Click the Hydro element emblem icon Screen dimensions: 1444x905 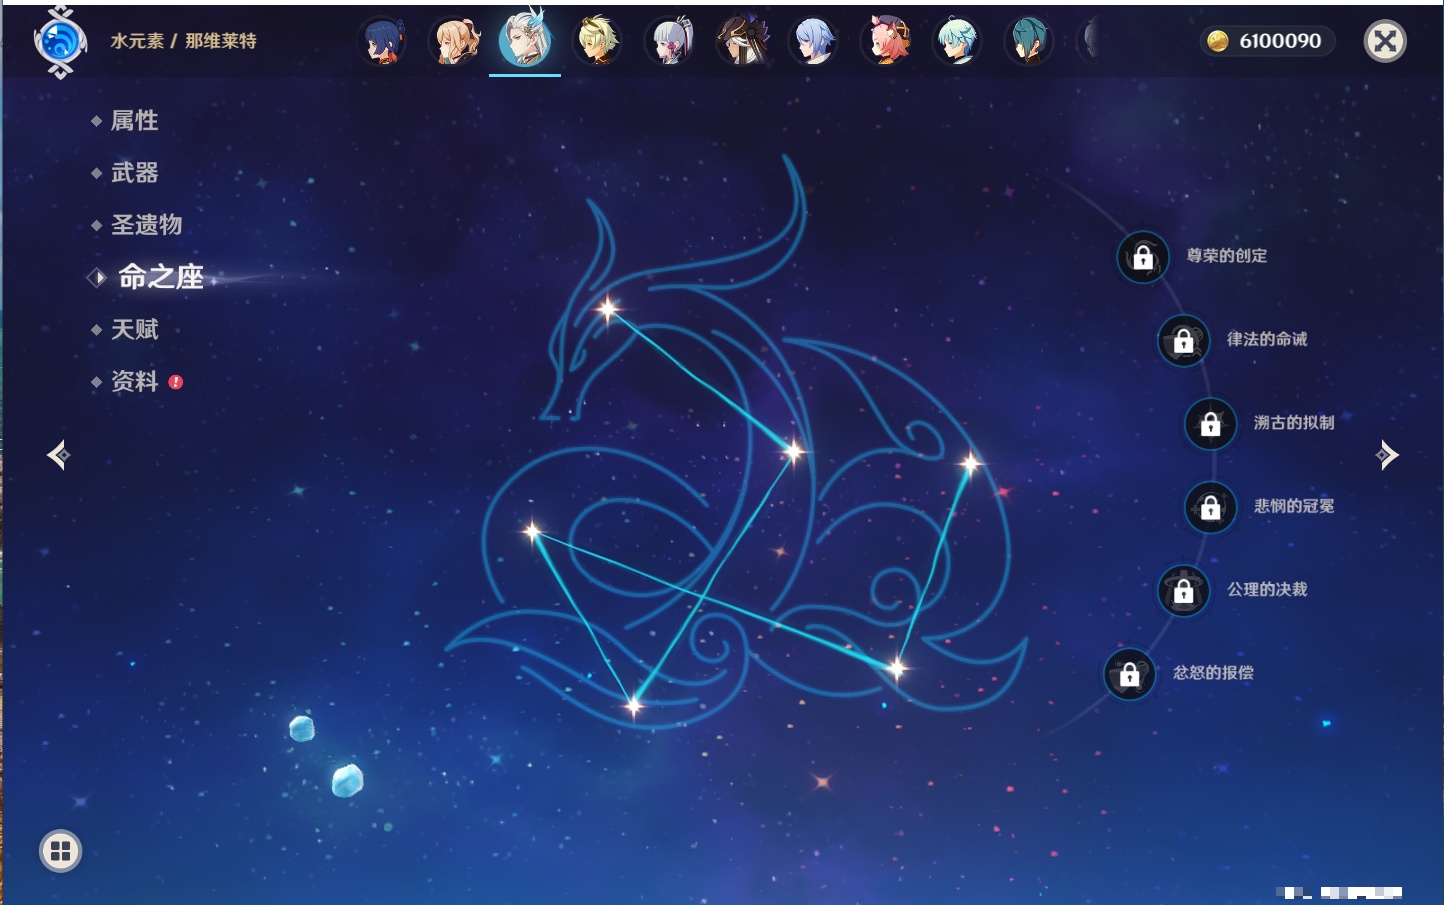tap(60, 42)
